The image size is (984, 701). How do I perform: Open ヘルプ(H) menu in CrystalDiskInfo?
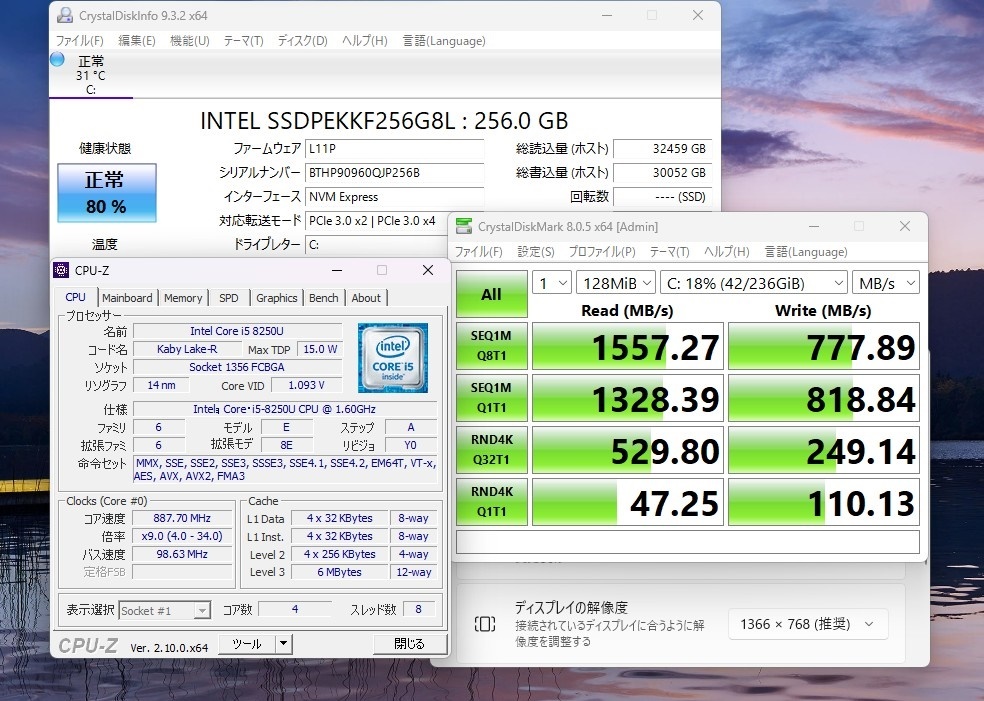point(365,41)
